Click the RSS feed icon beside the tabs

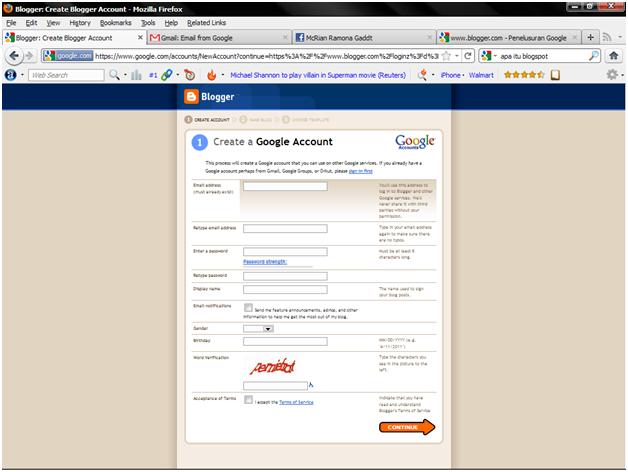point(607,37)
